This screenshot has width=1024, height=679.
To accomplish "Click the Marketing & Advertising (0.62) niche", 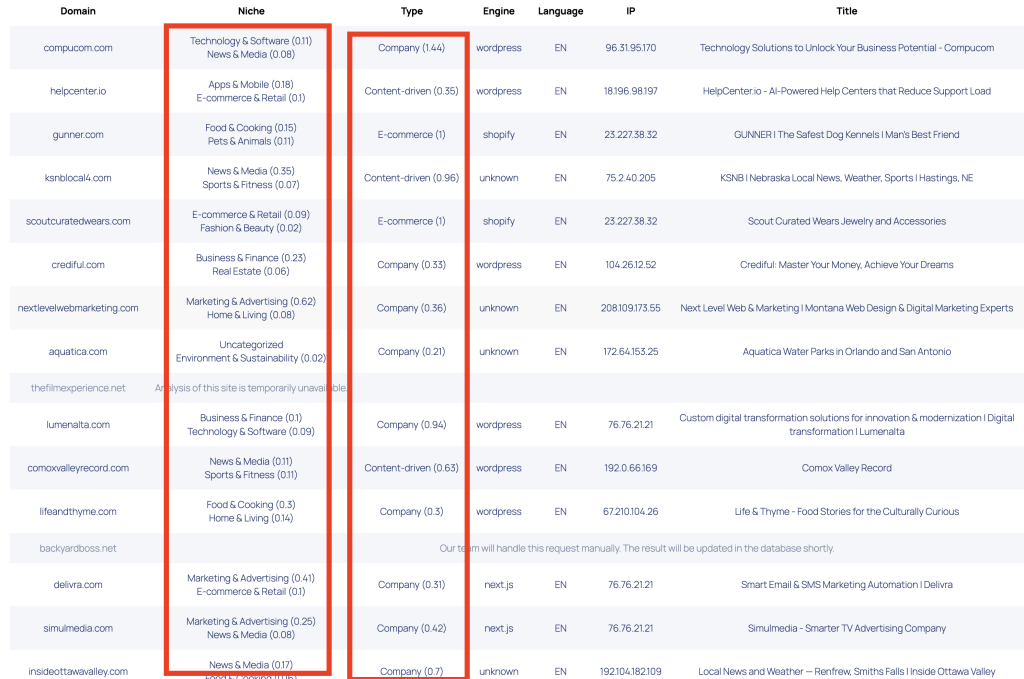I will (x=251, y=301).
